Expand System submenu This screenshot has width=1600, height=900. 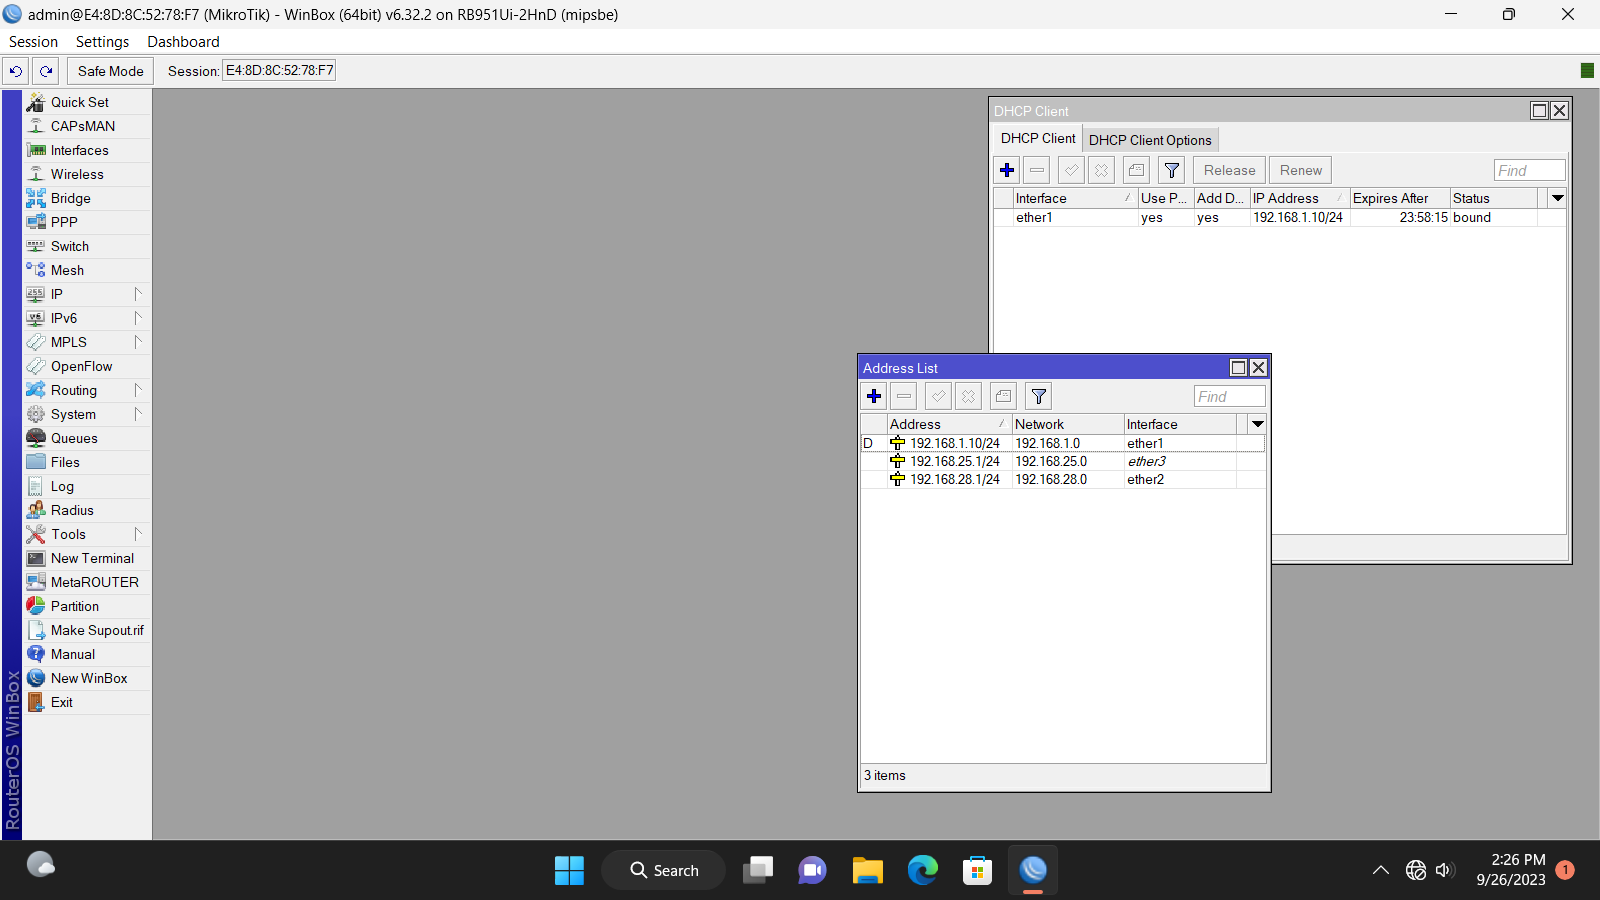(87, 414)
